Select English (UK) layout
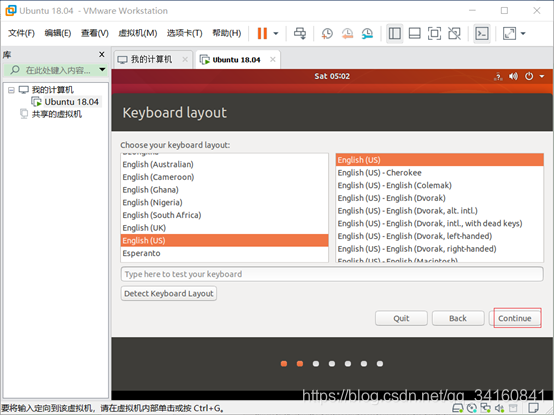This screenshot has width=554, height=415. tap(224, 228)
